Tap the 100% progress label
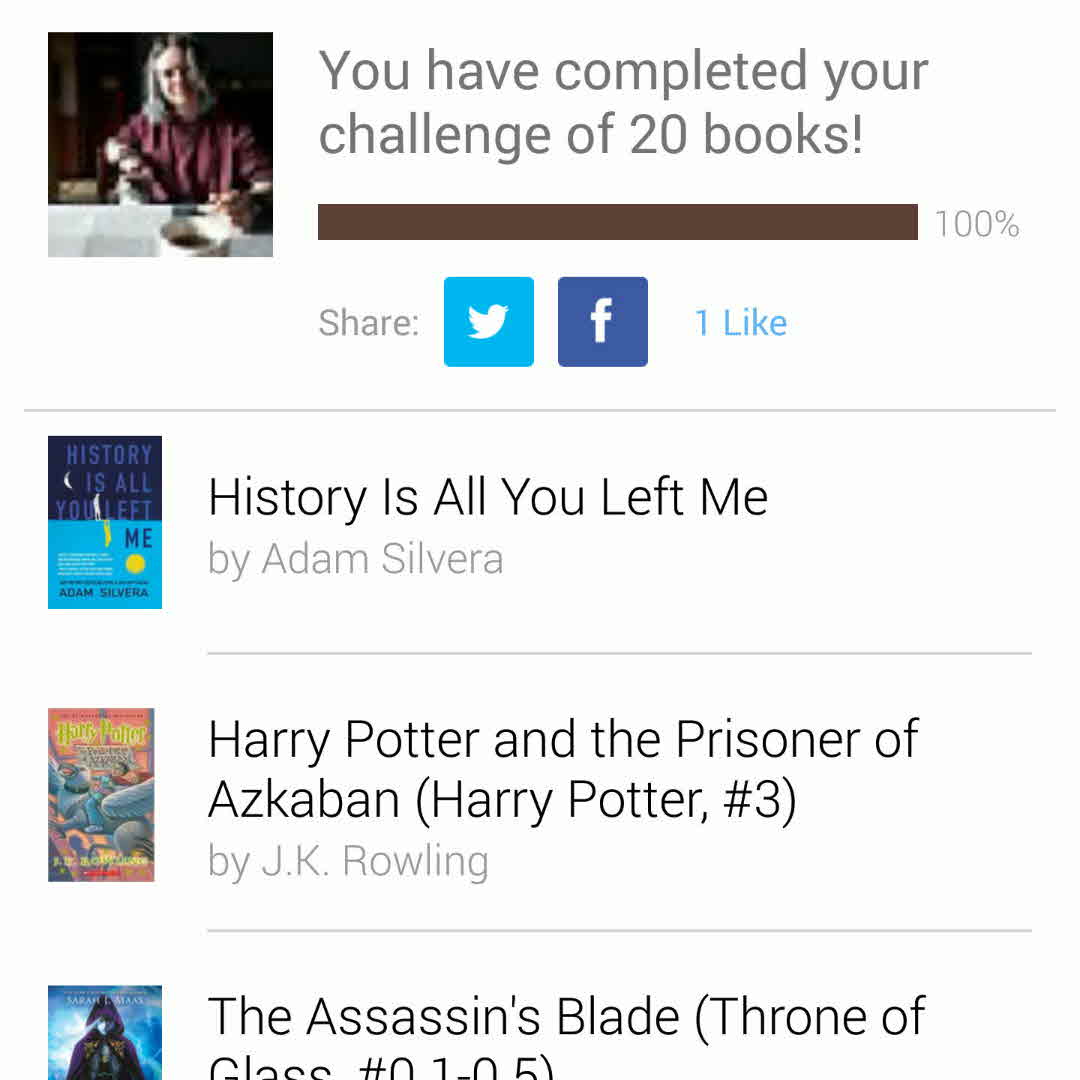1080x1080 pixels. click(x=976, y=224)
